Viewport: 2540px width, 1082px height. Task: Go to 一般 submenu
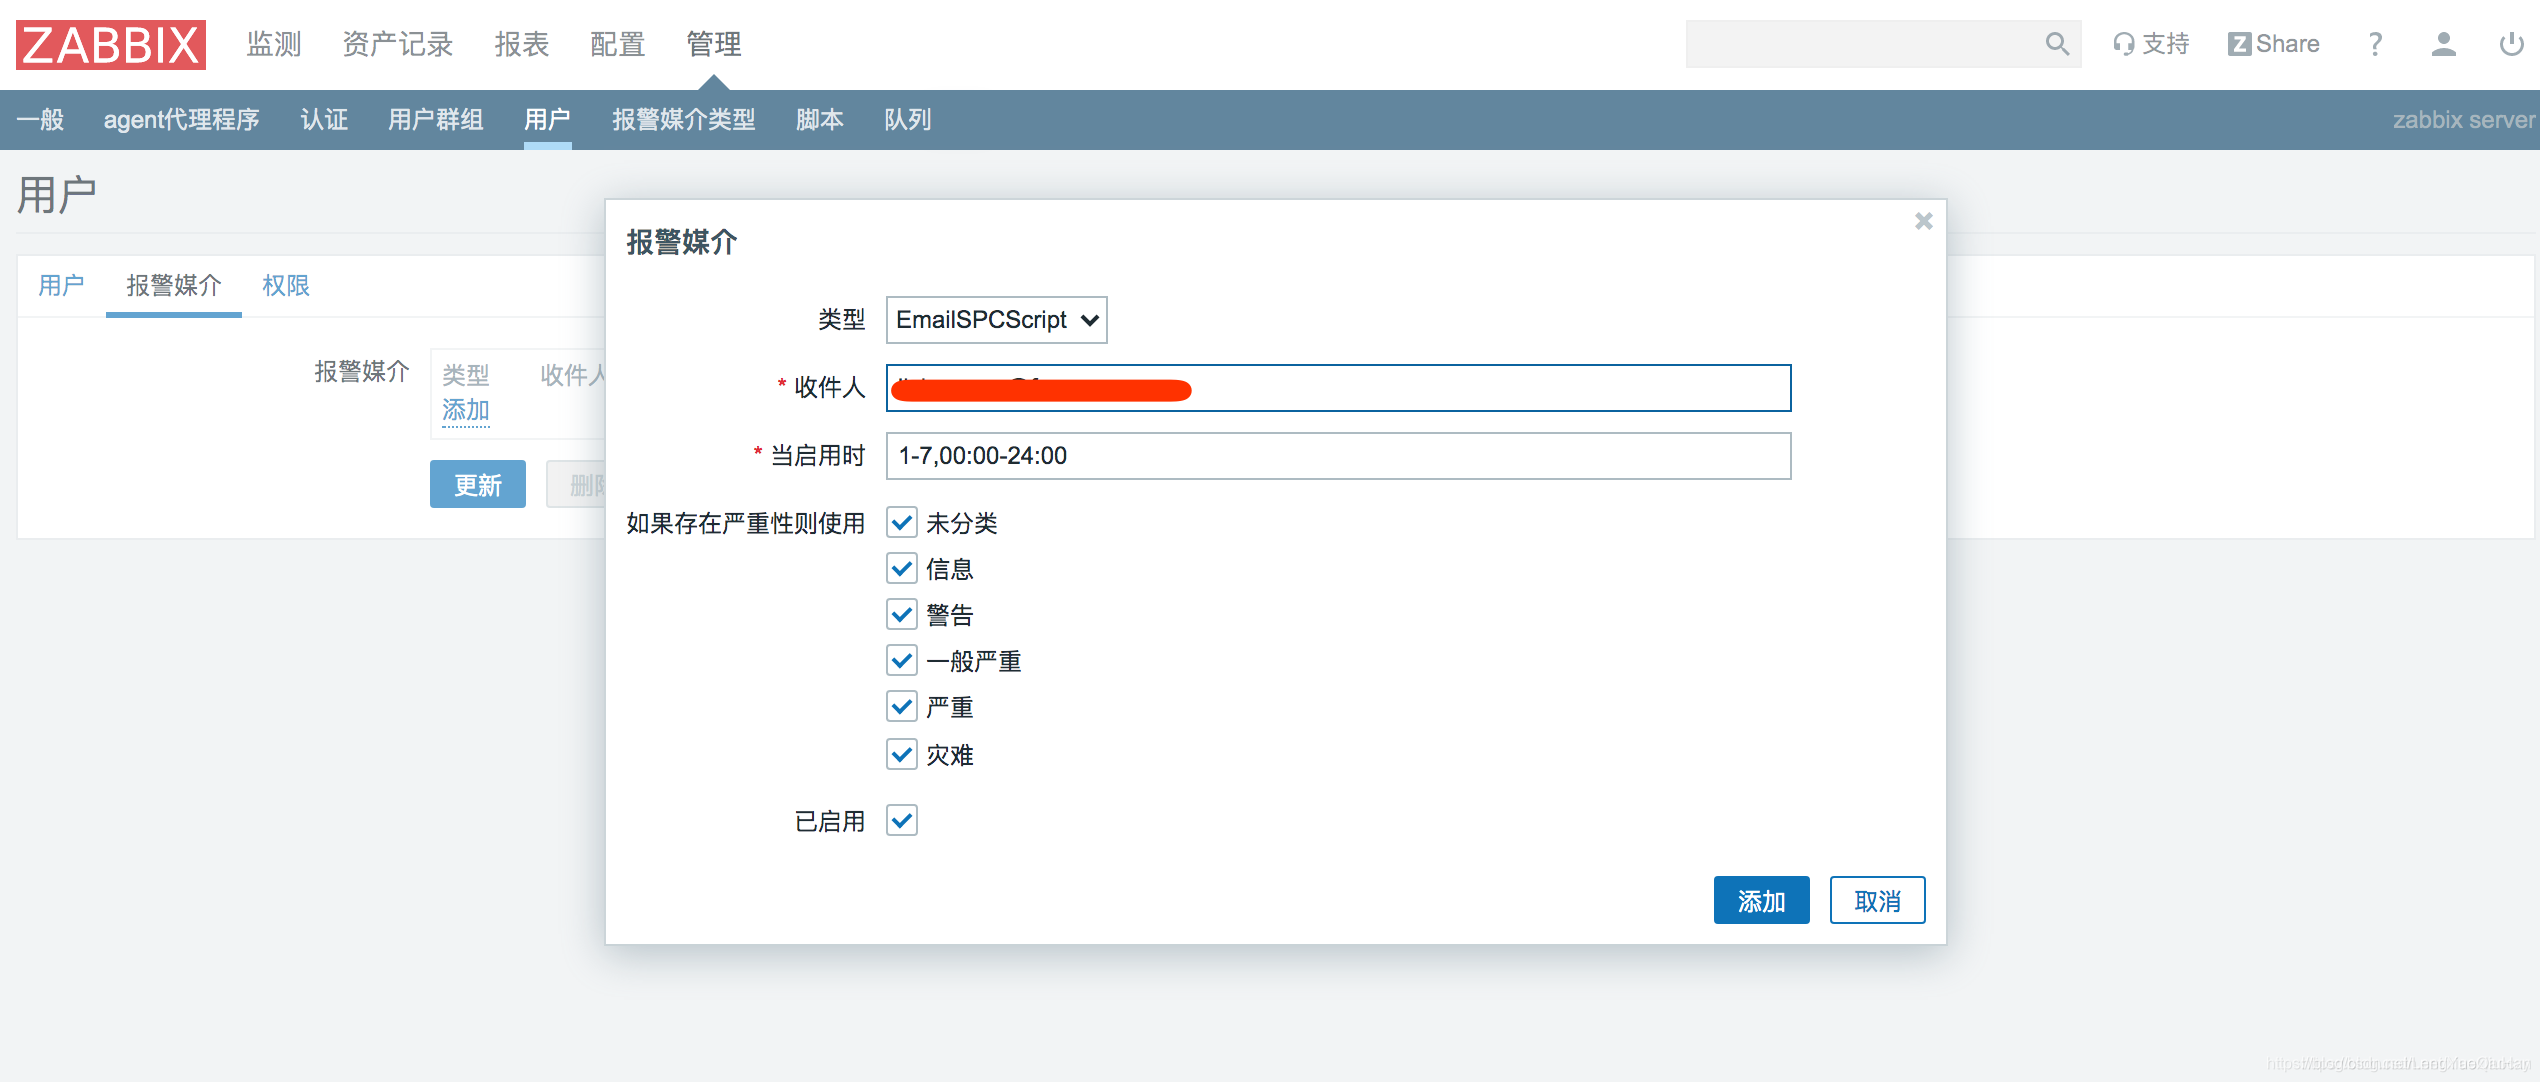tap(40, 120)
